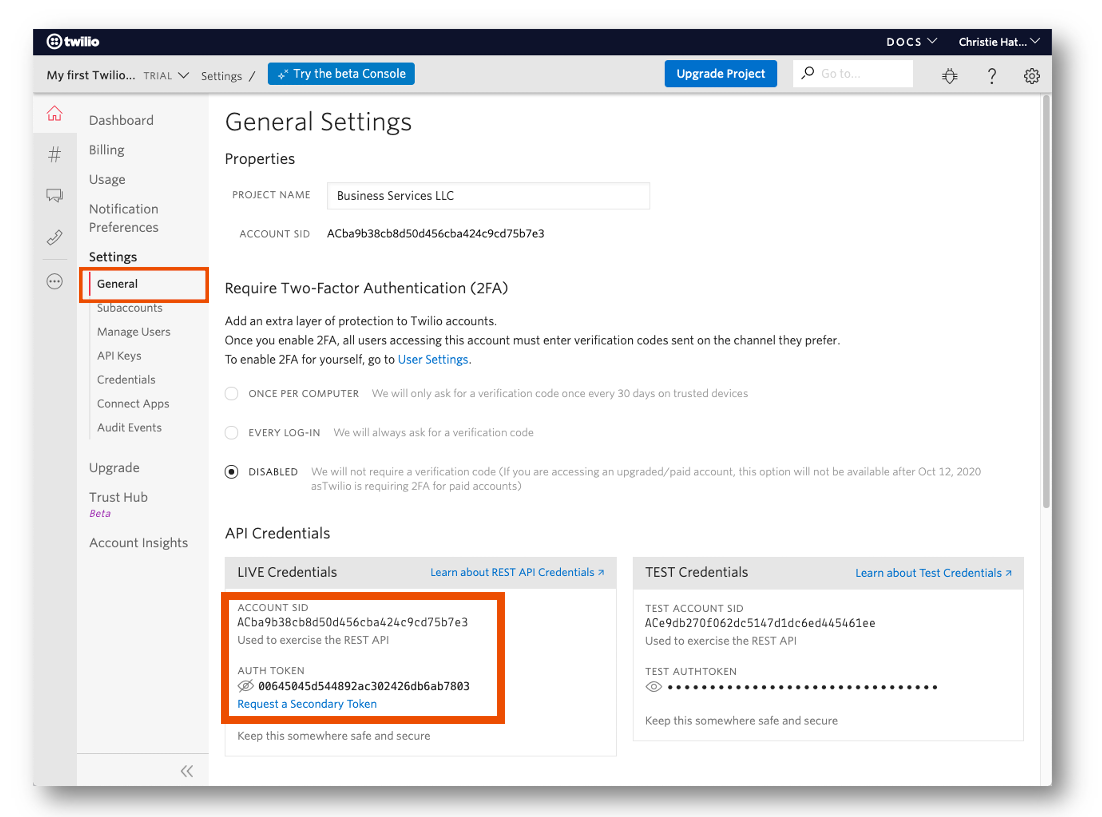Select Once Per Computer 2FA option
Screen dimensions: 1102x817
point(231,394)
